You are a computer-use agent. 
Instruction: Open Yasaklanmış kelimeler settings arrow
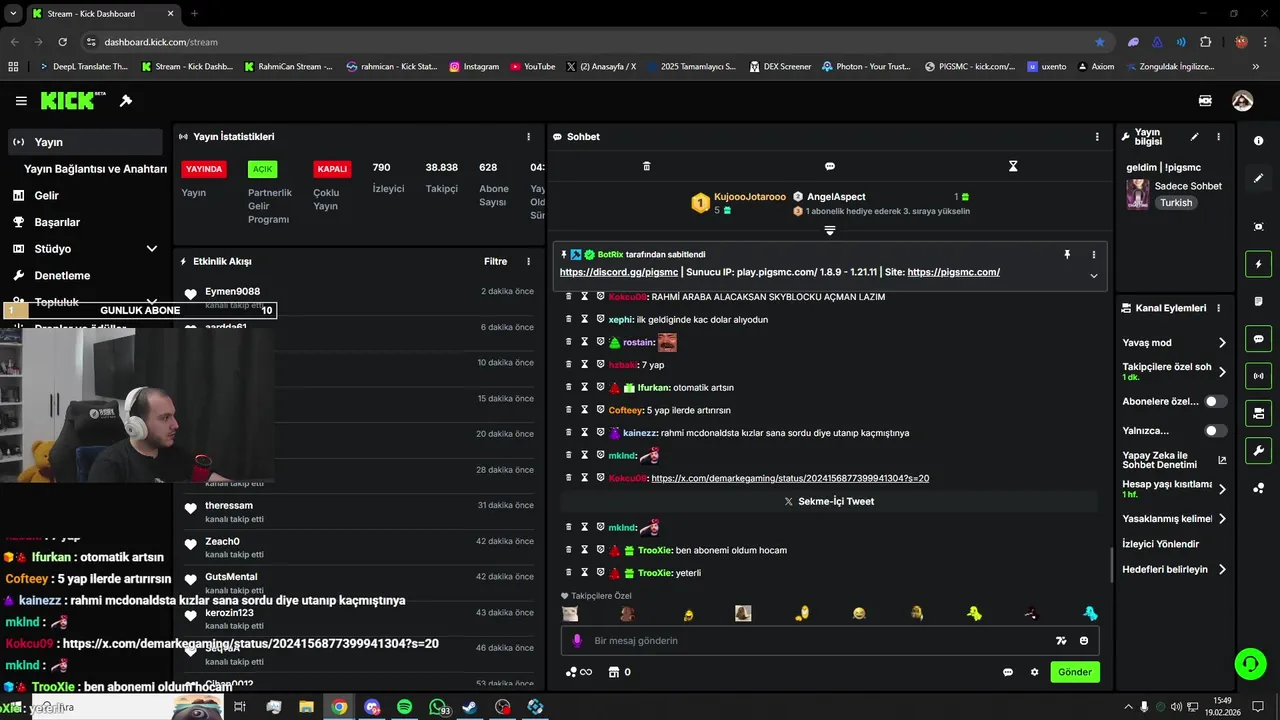[x=1222, y=519]
